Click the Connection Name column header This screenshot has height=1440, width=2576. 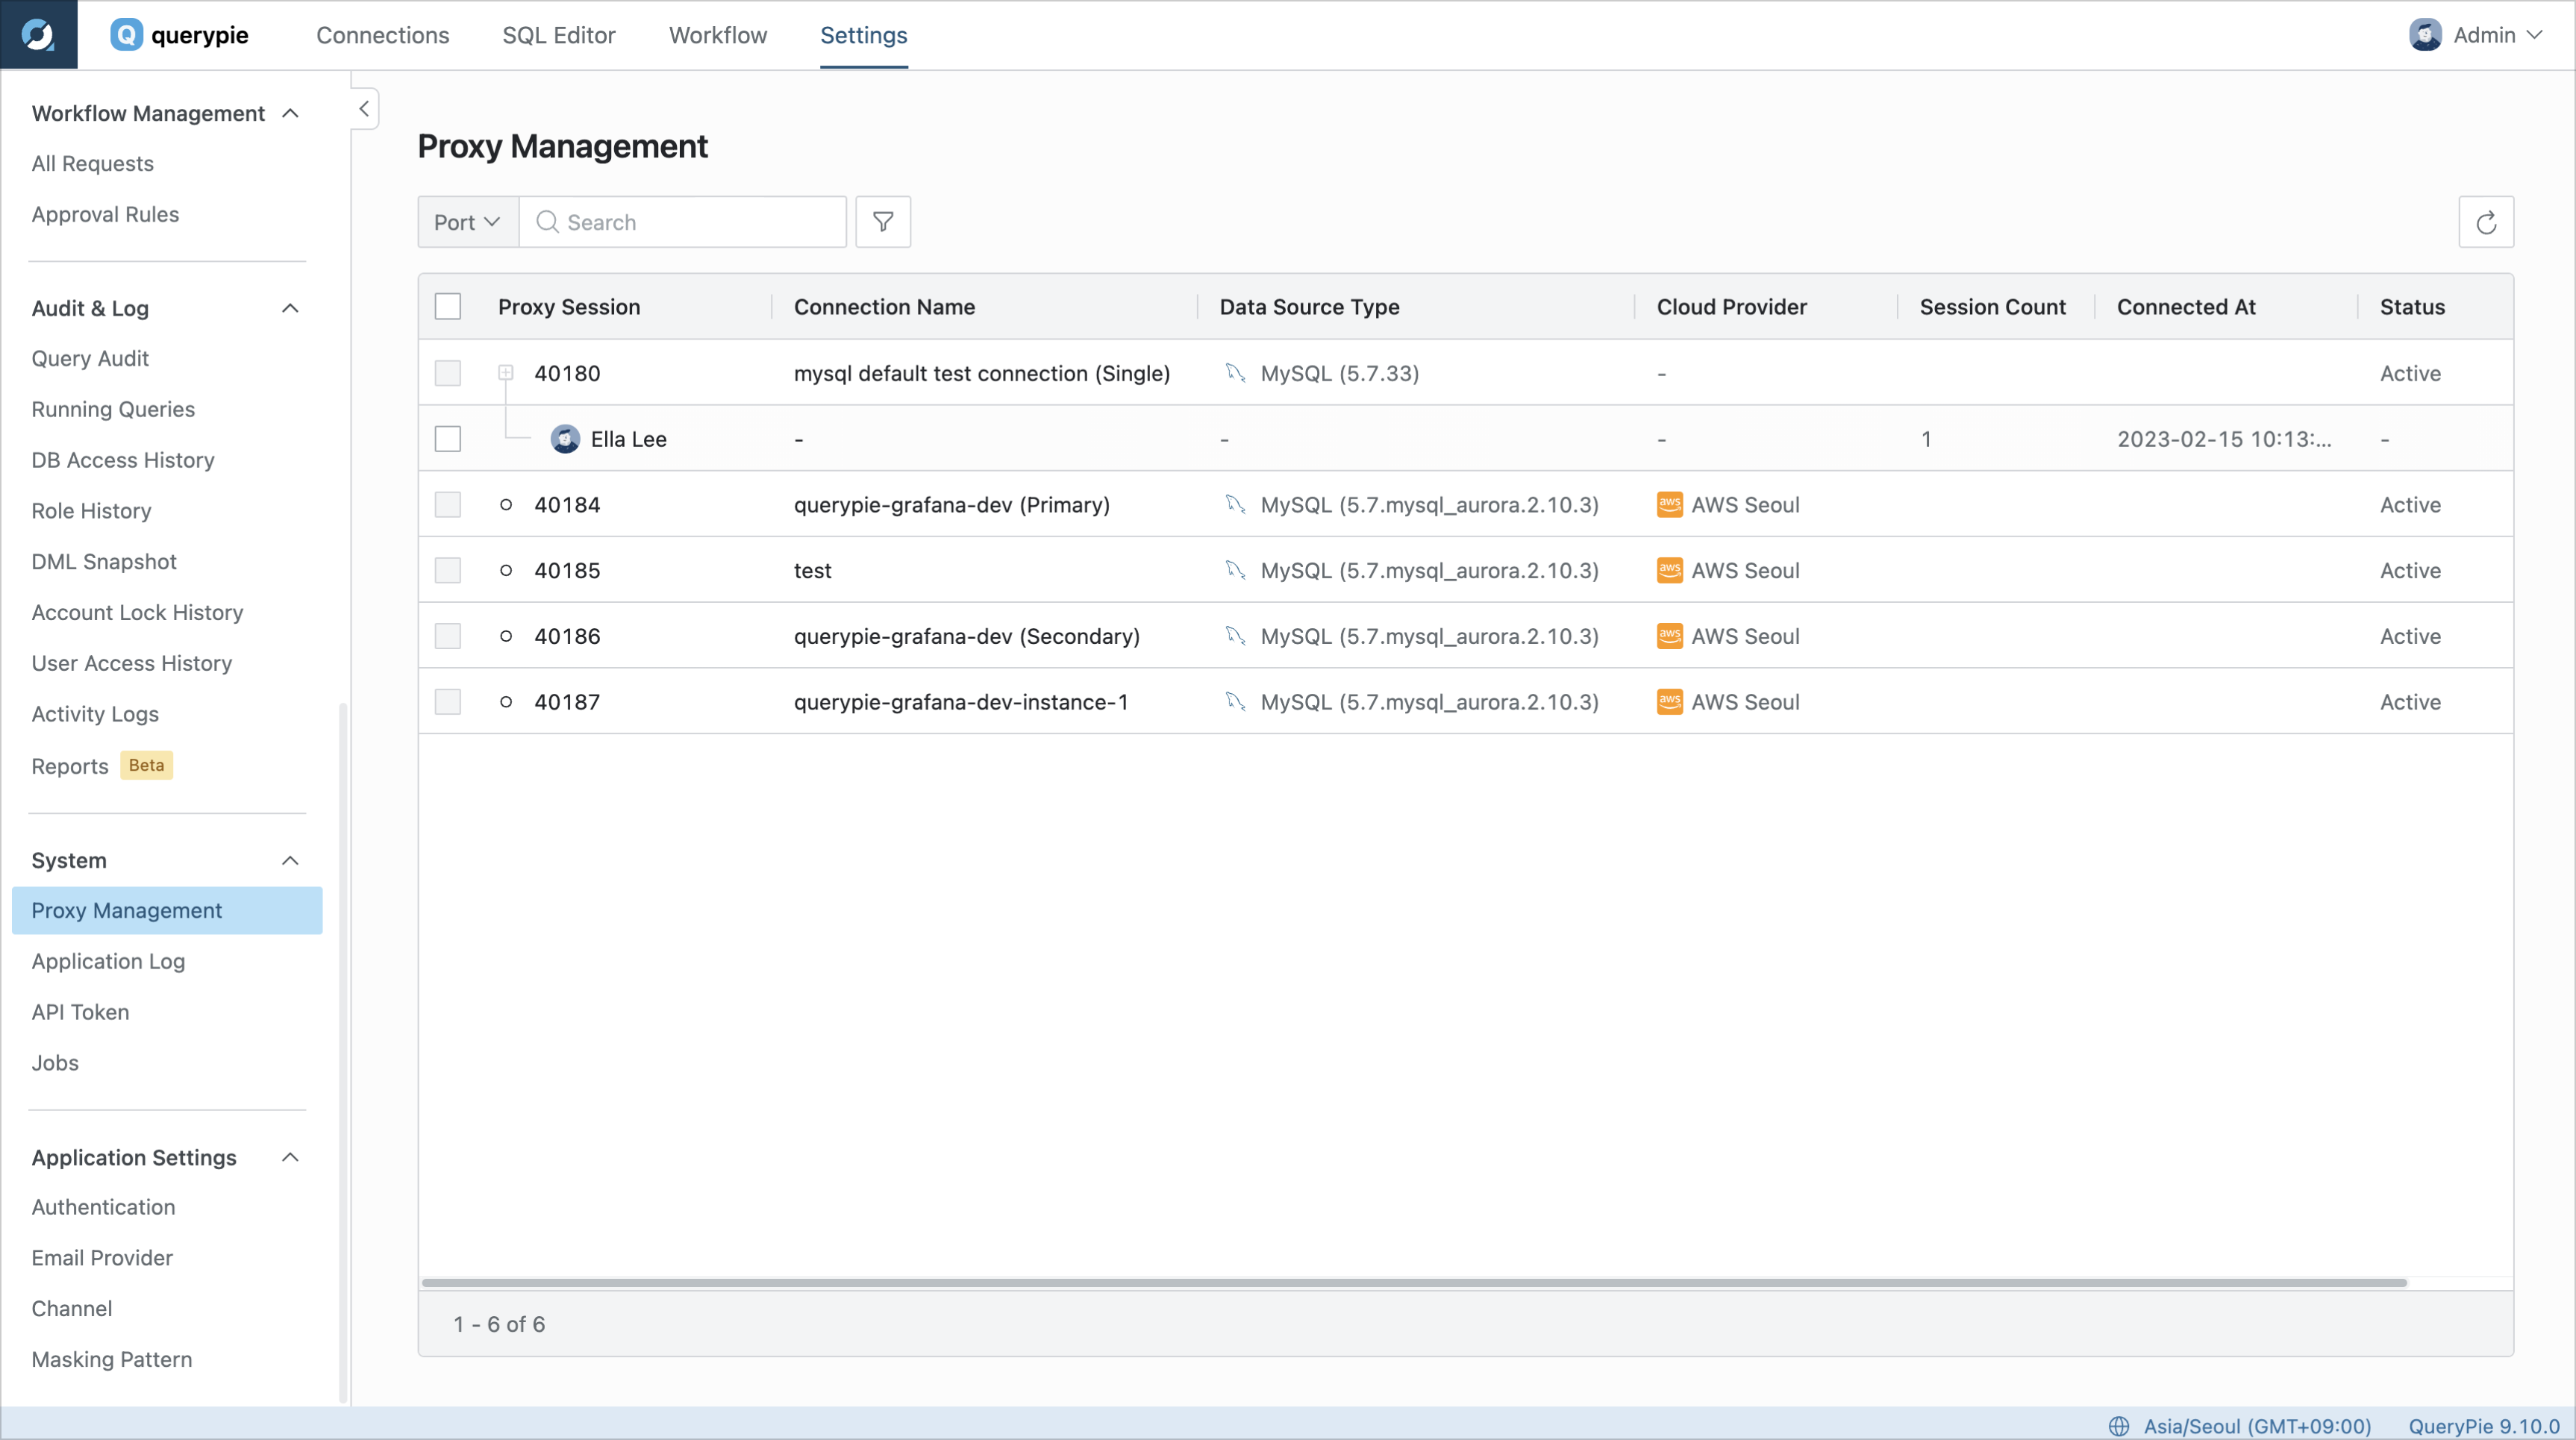(x=884, y=307)
